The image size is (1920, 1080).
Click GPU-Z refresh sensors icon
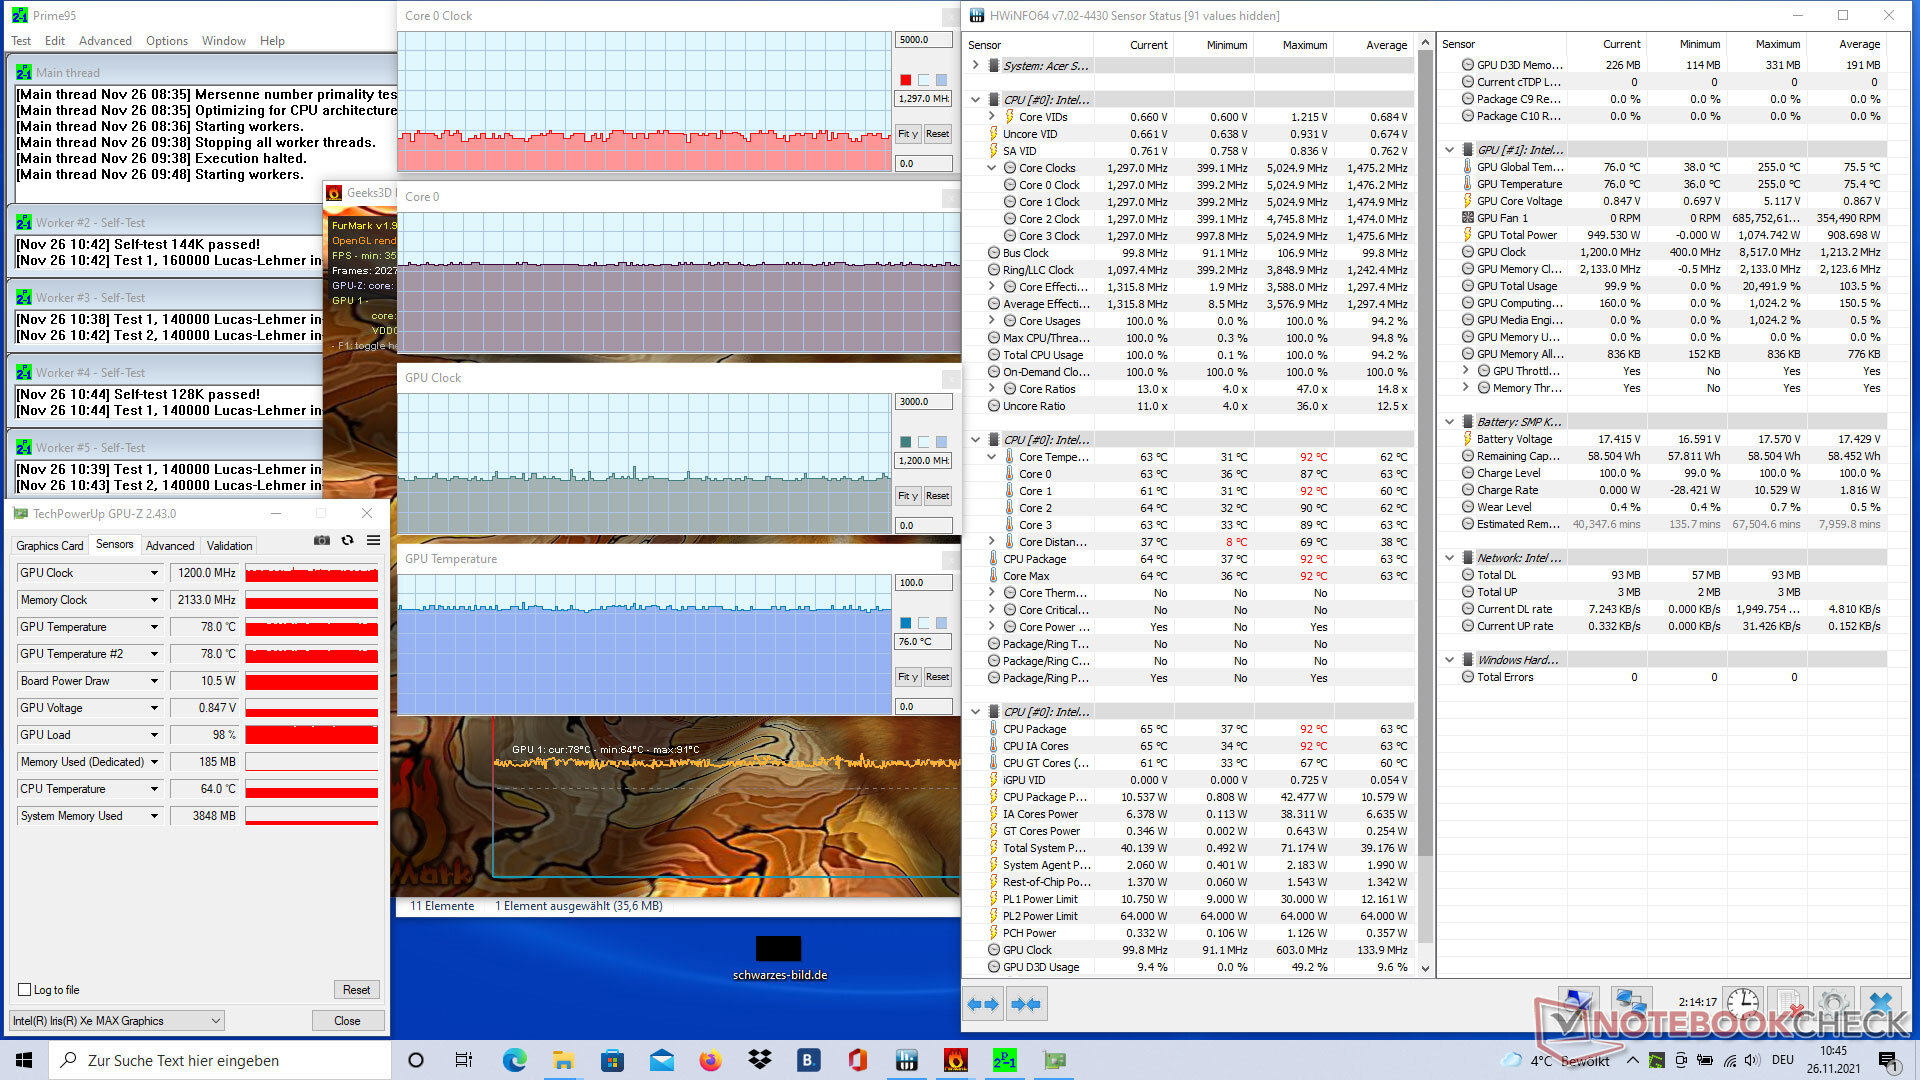(347, 540)
